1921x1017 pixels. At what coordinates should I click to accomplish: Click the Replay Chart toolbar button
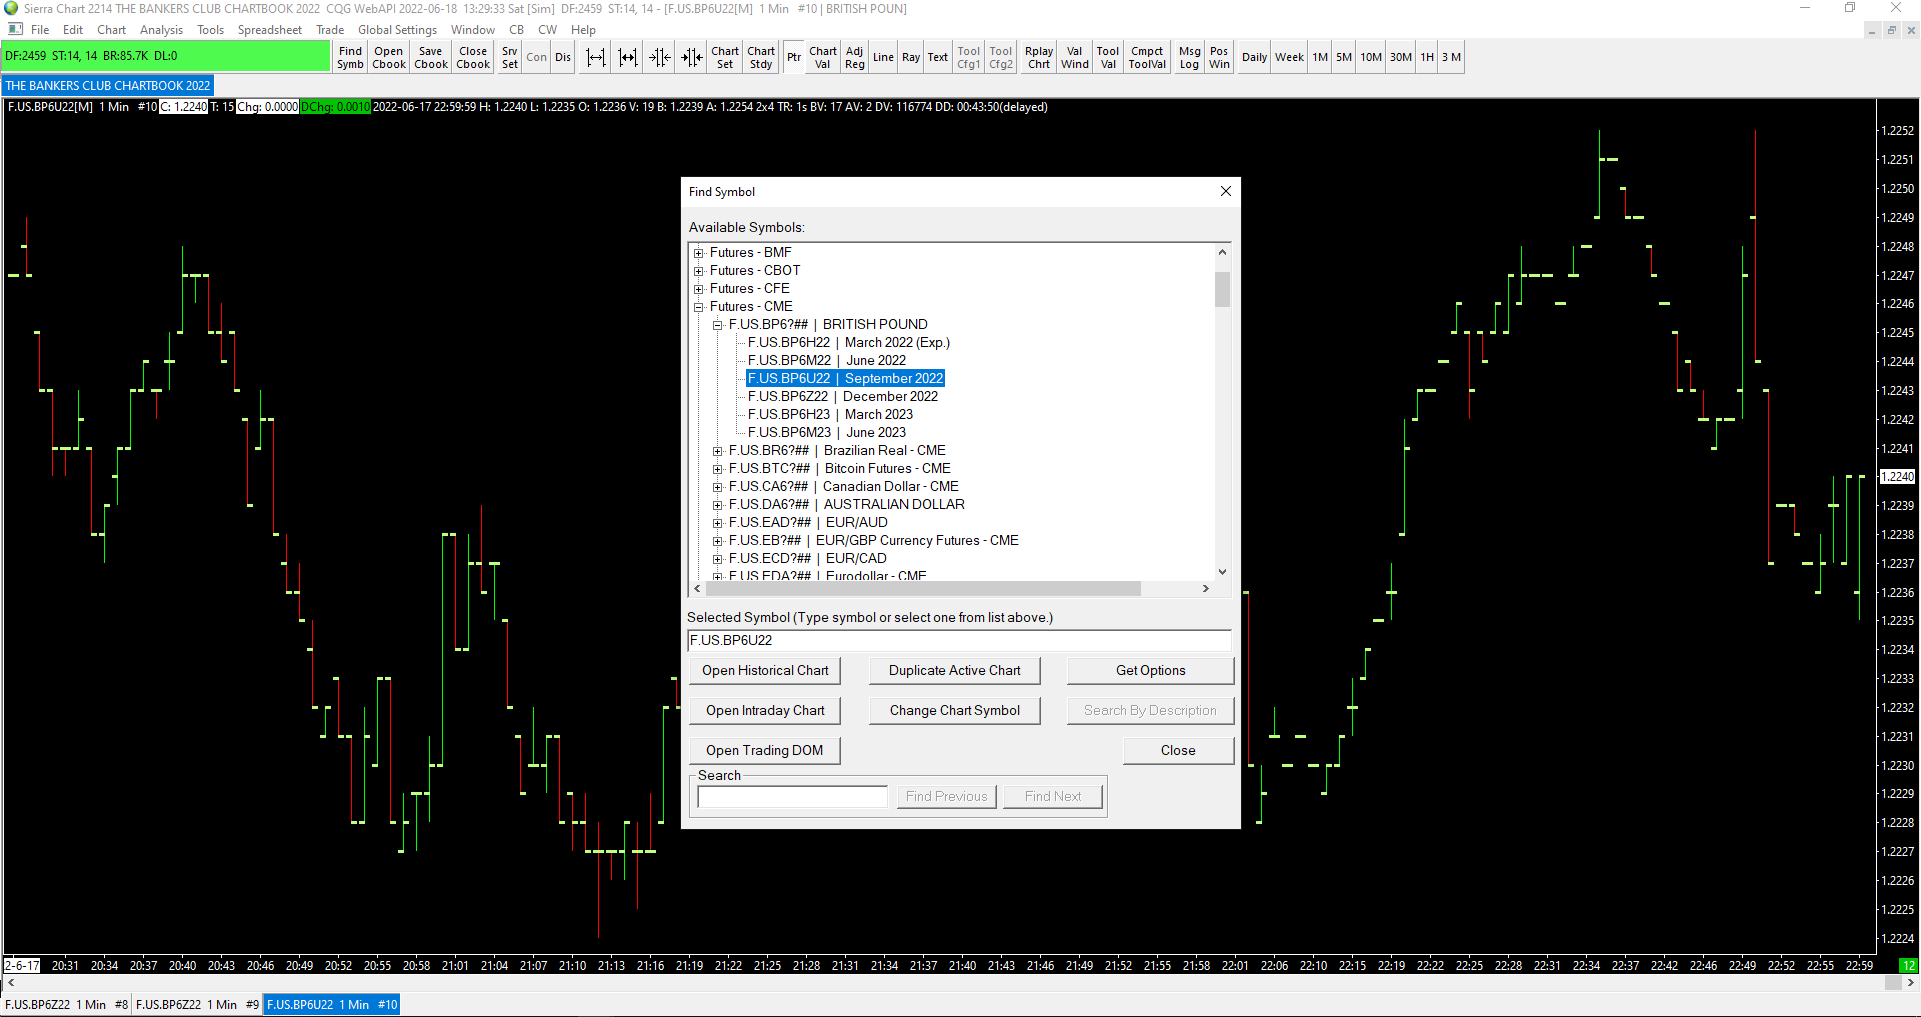[1039, 58]
